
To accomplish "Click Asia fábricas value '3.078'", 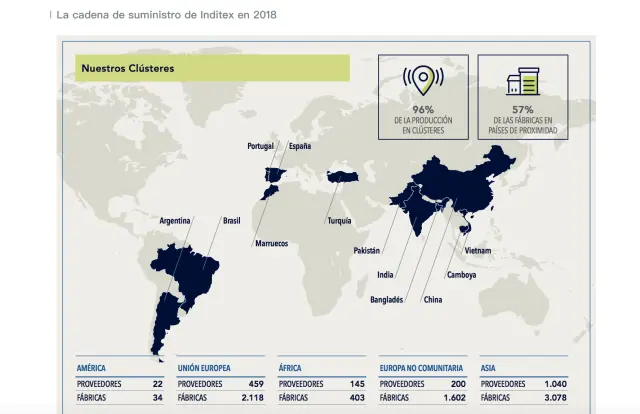I will (556, 398).
